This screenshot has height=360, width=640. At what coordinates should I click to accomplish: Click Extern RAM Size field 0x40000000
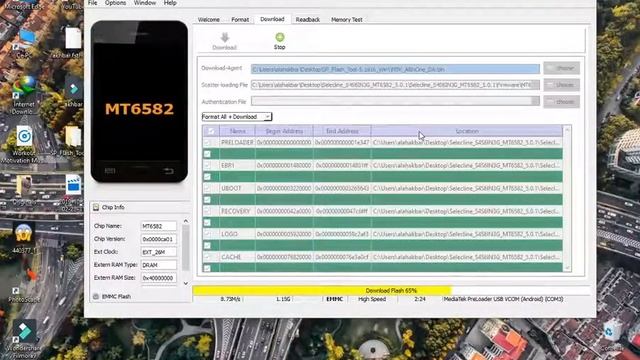159,278
